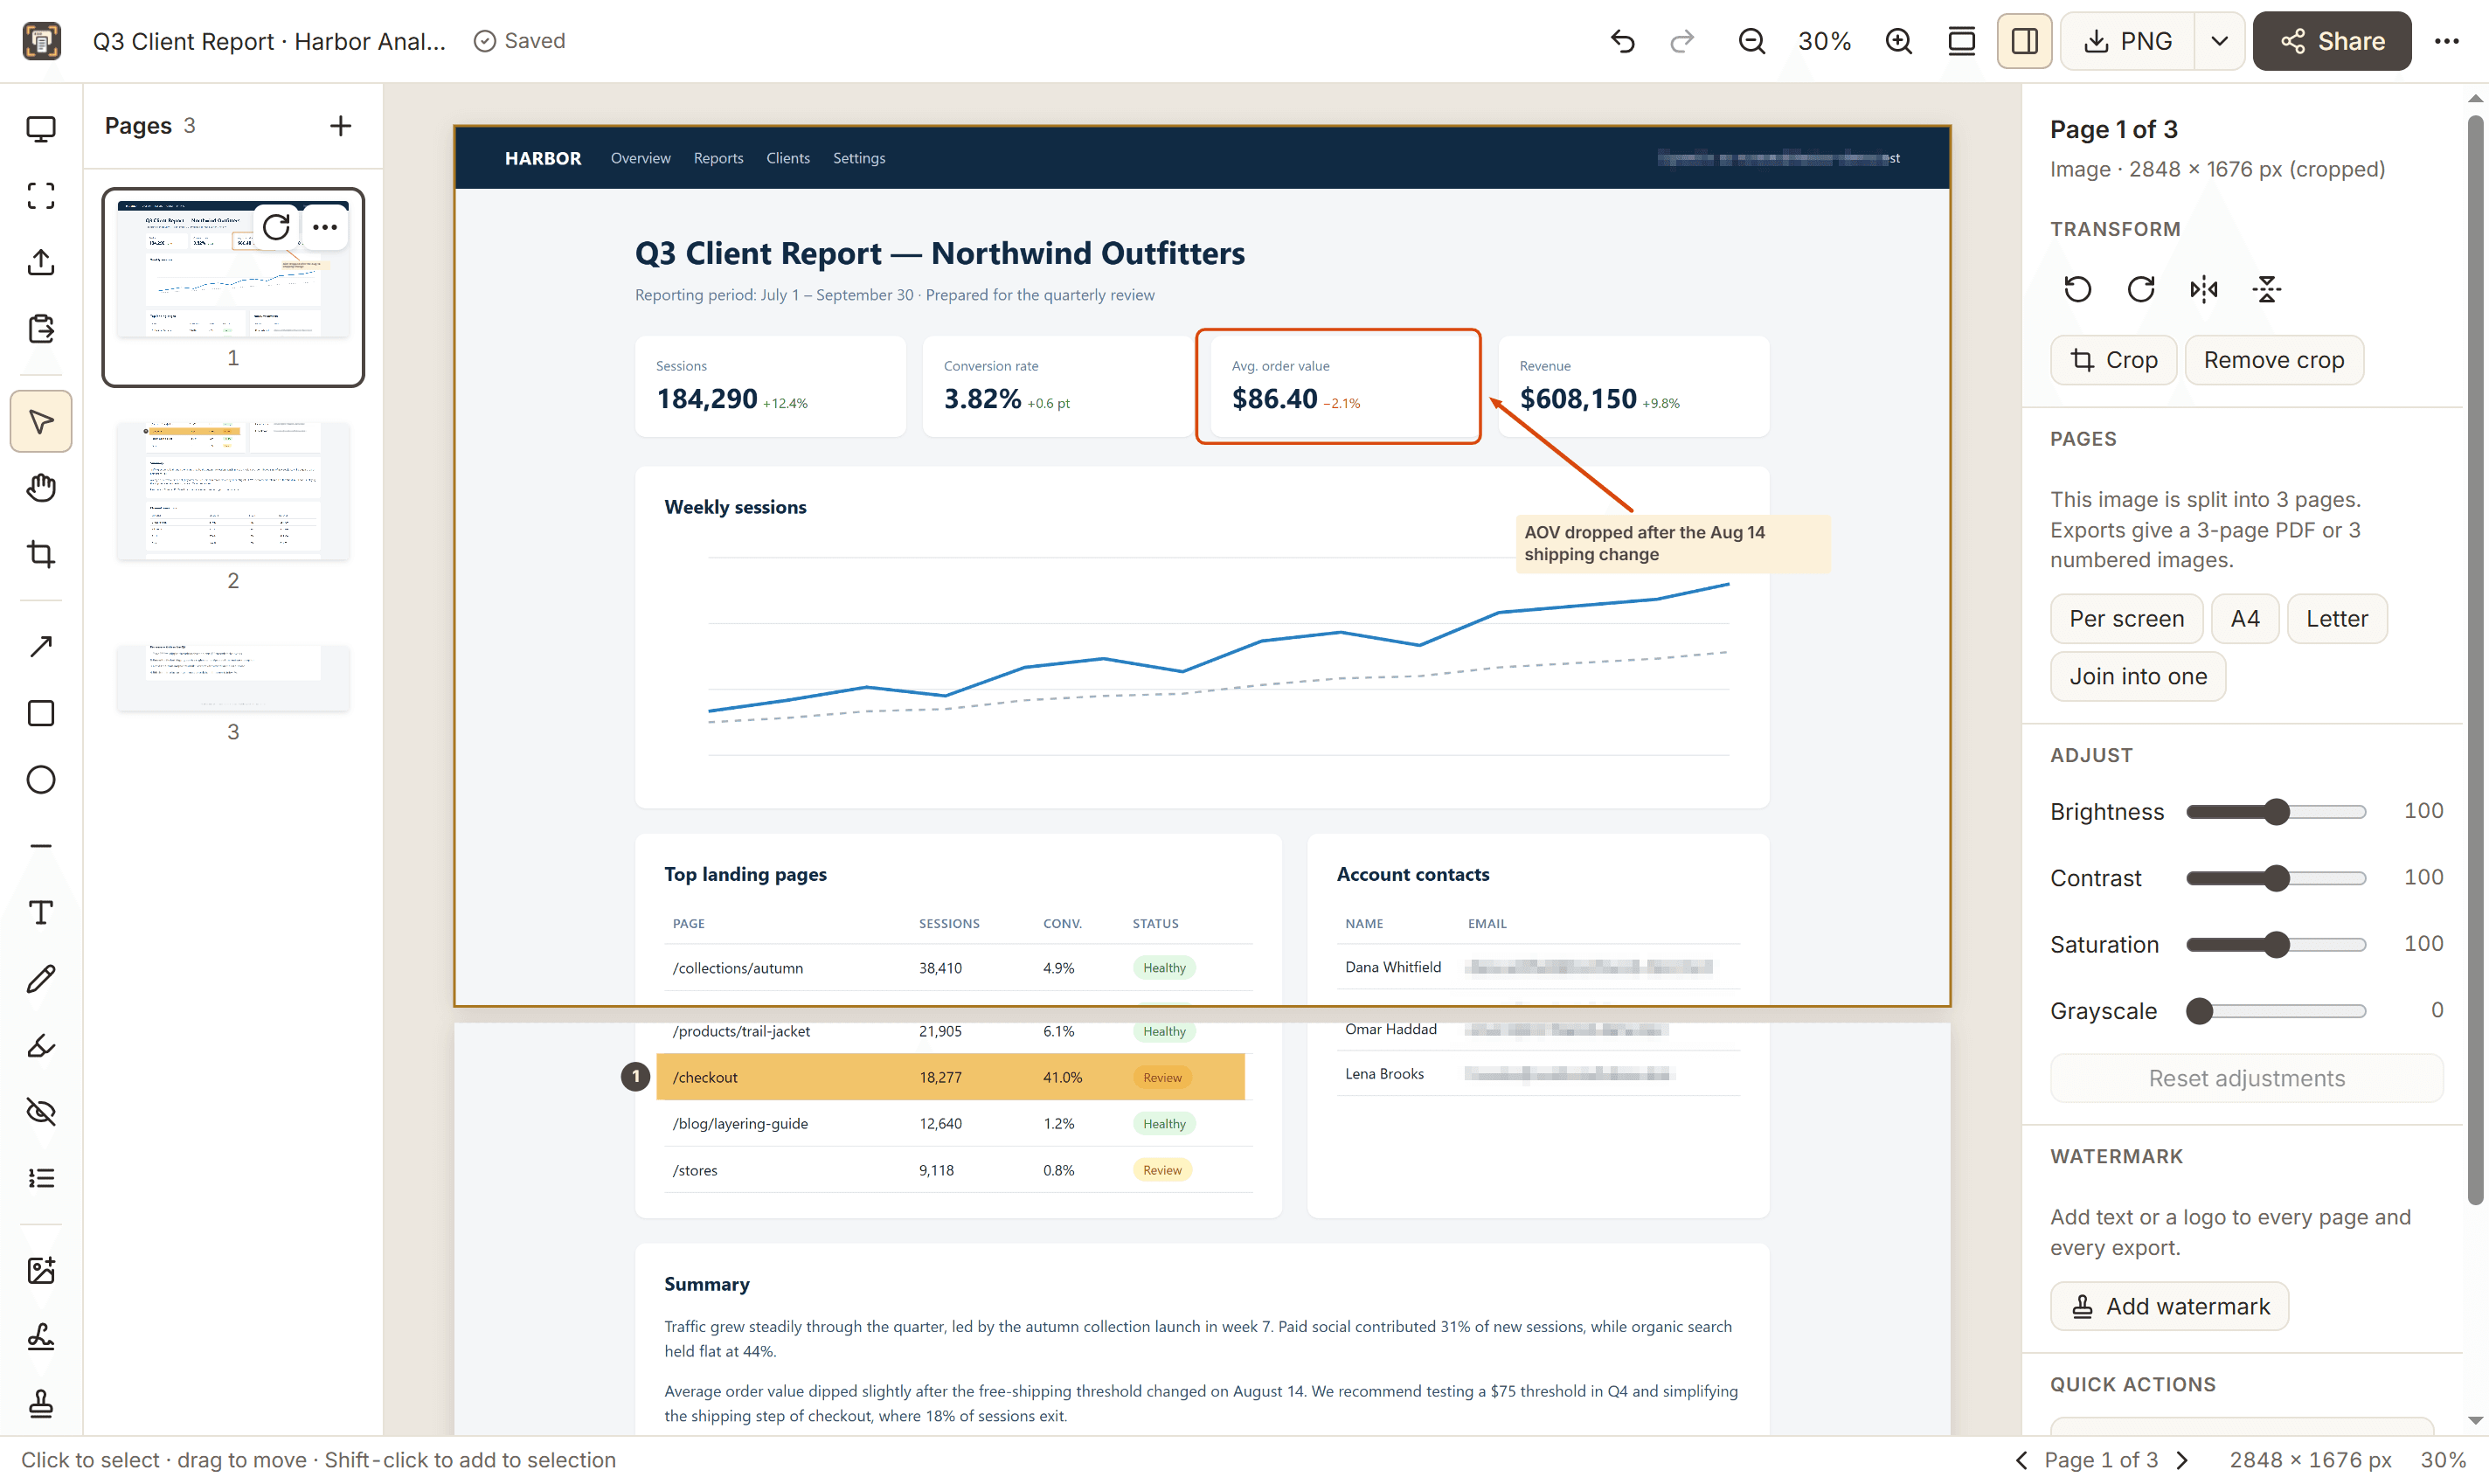The width and height of the screenshot is (2489, 1484).
Task: Zoom in with the plus magnifier
Action: (1898, 41)
